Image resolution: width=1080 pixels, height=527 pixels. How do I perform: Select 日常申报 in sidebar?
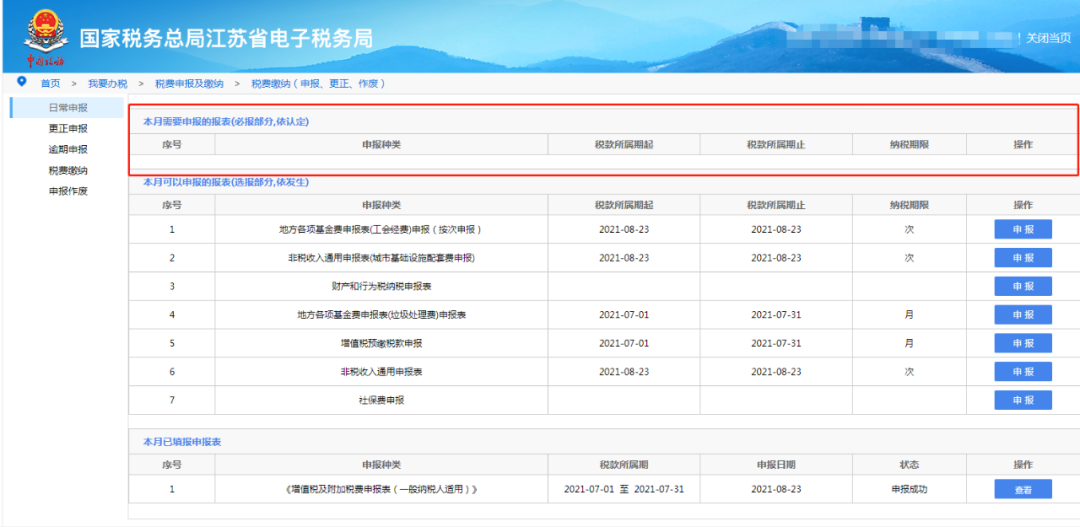tap(68, 107)
